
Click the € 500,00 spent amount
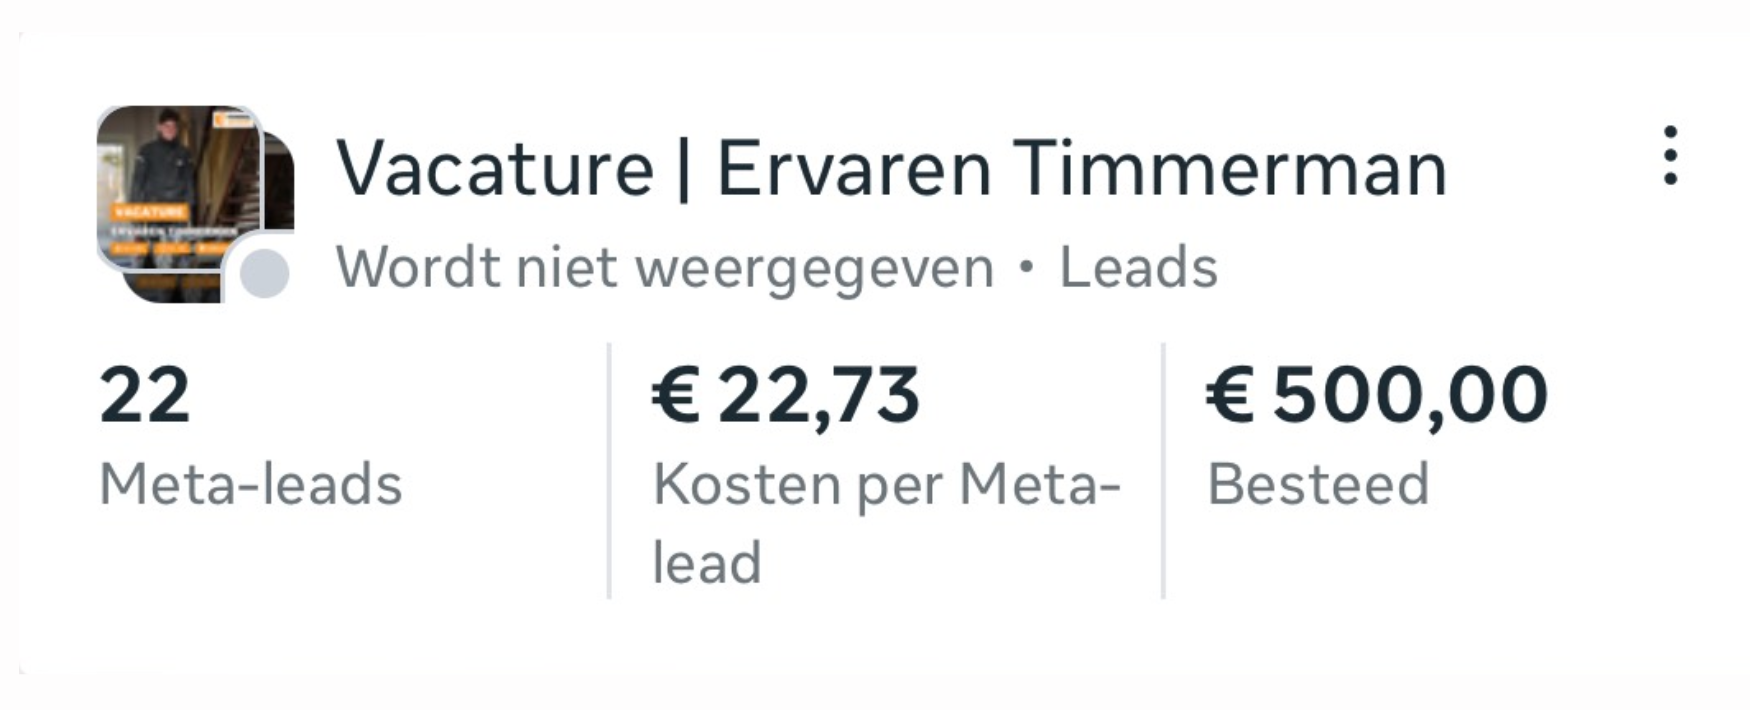[1377, 396]
